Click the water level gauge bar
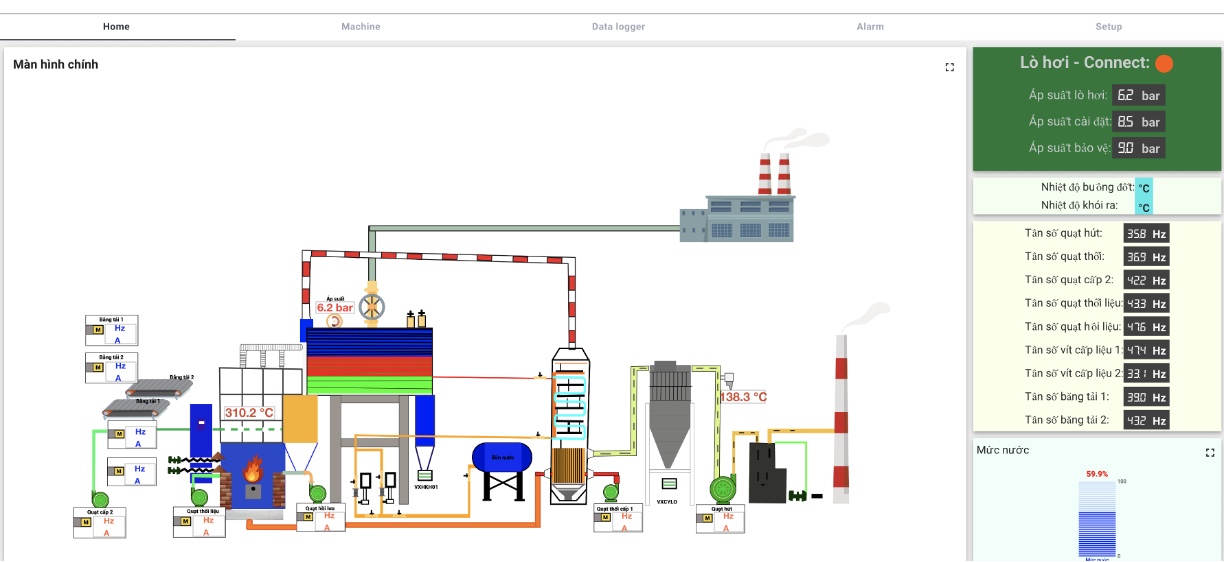1224x562 pixels. tap(1098, 520)
